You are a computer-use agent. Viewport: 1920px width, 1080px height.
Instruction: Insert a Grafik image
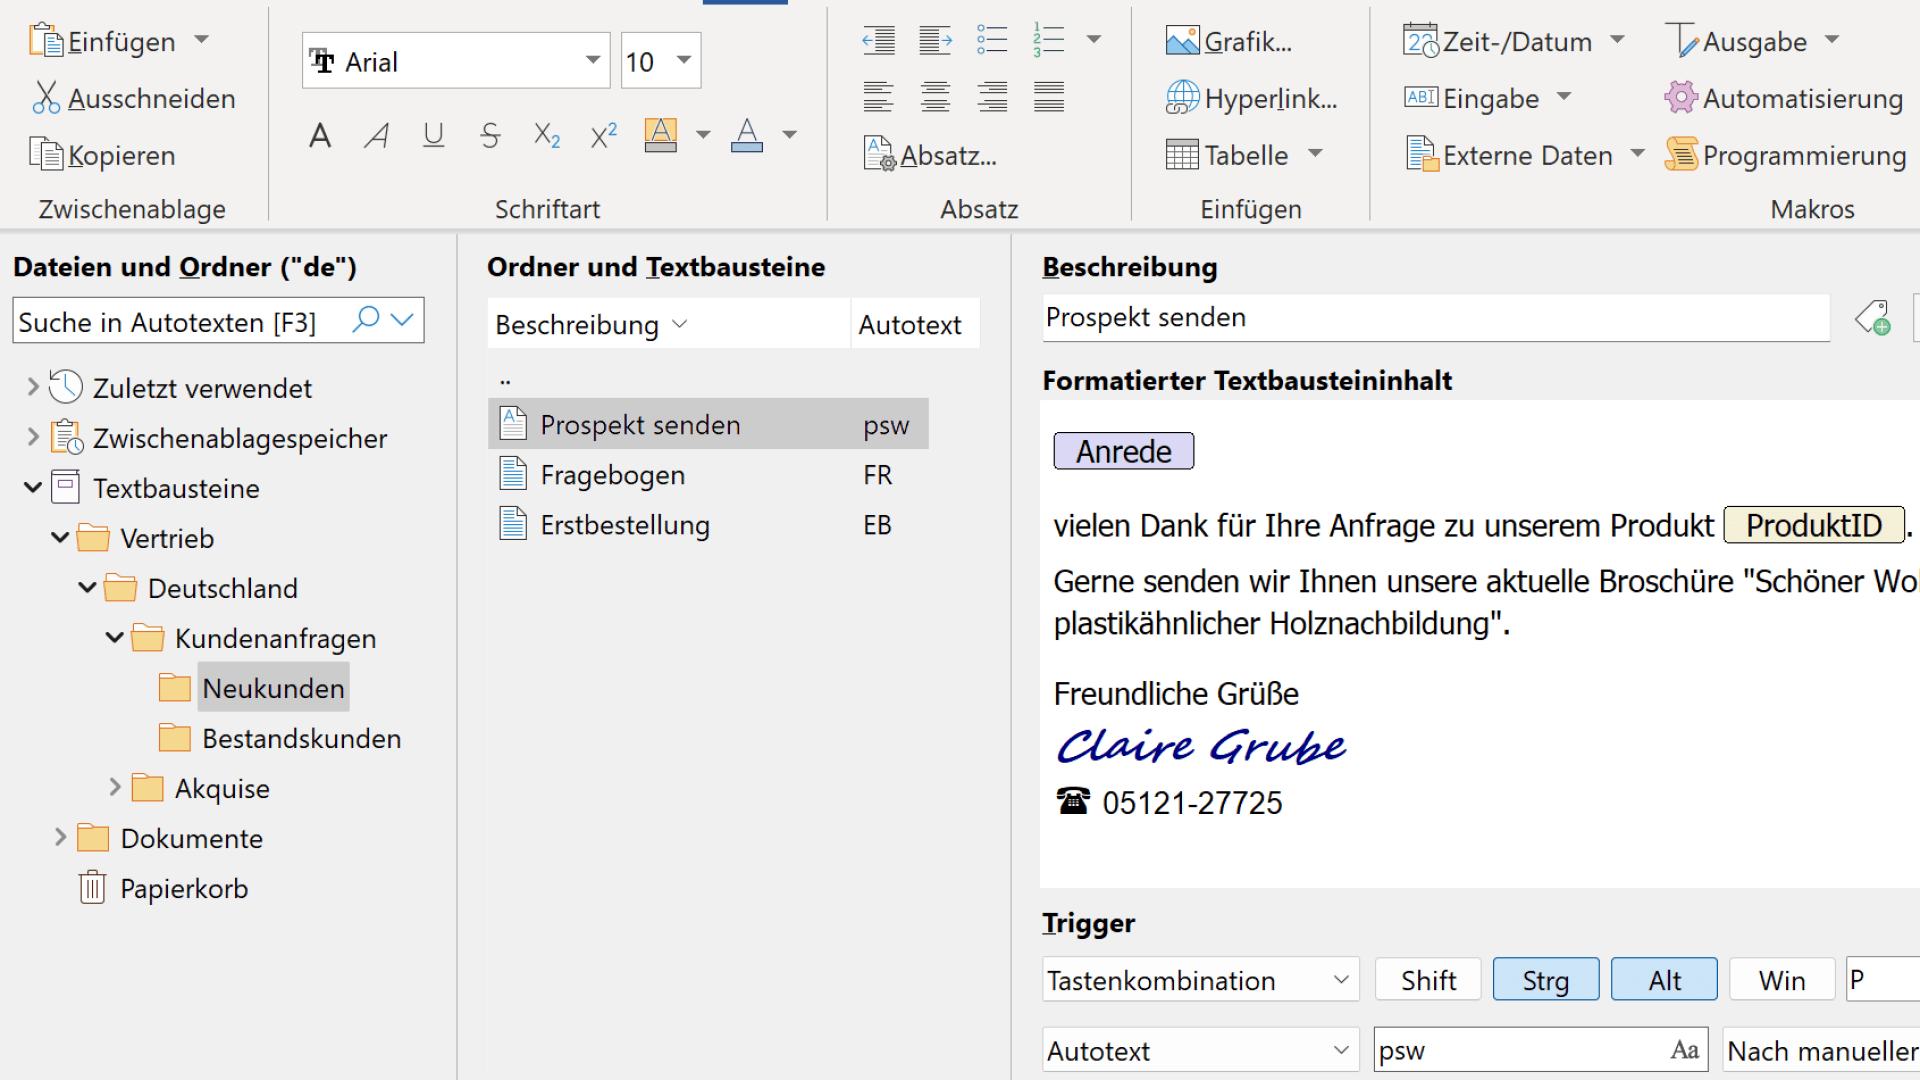[1229, 41]
